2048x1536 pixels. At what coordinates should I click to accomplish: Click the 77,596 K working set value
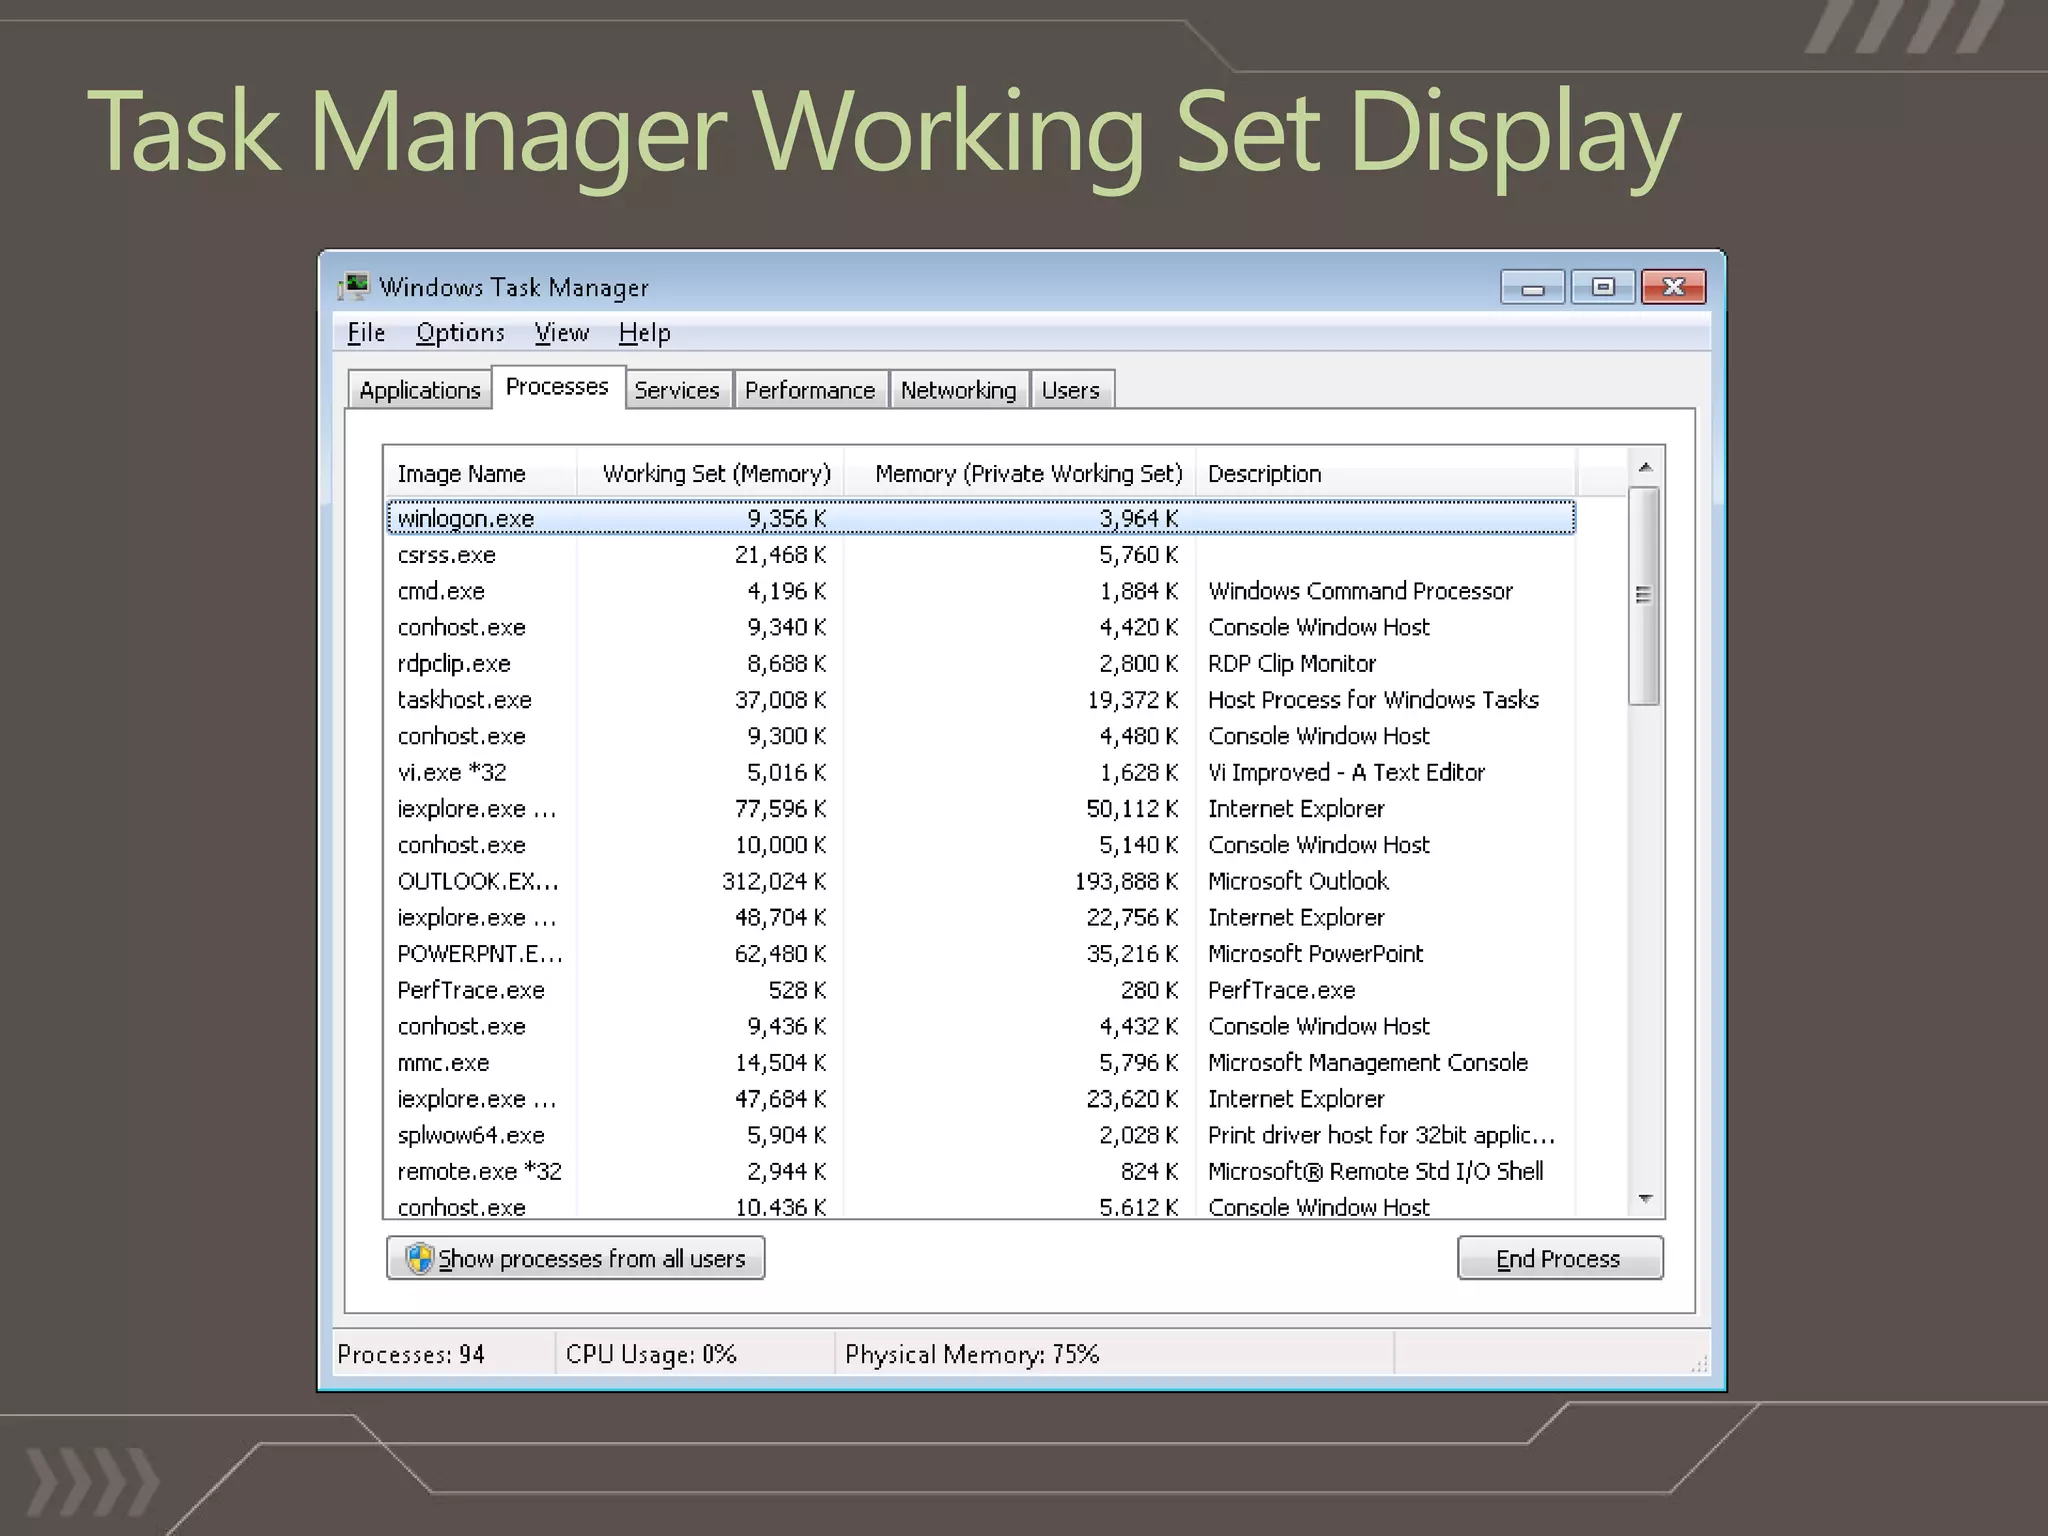[780, 809]
